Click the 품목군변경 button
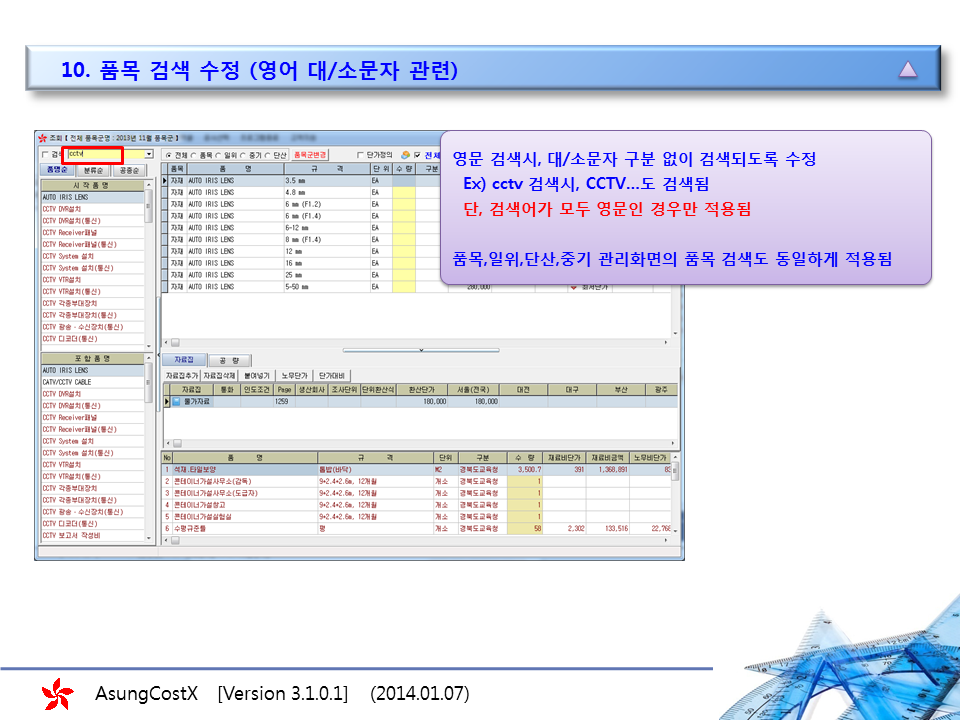 tap(310, 155)
